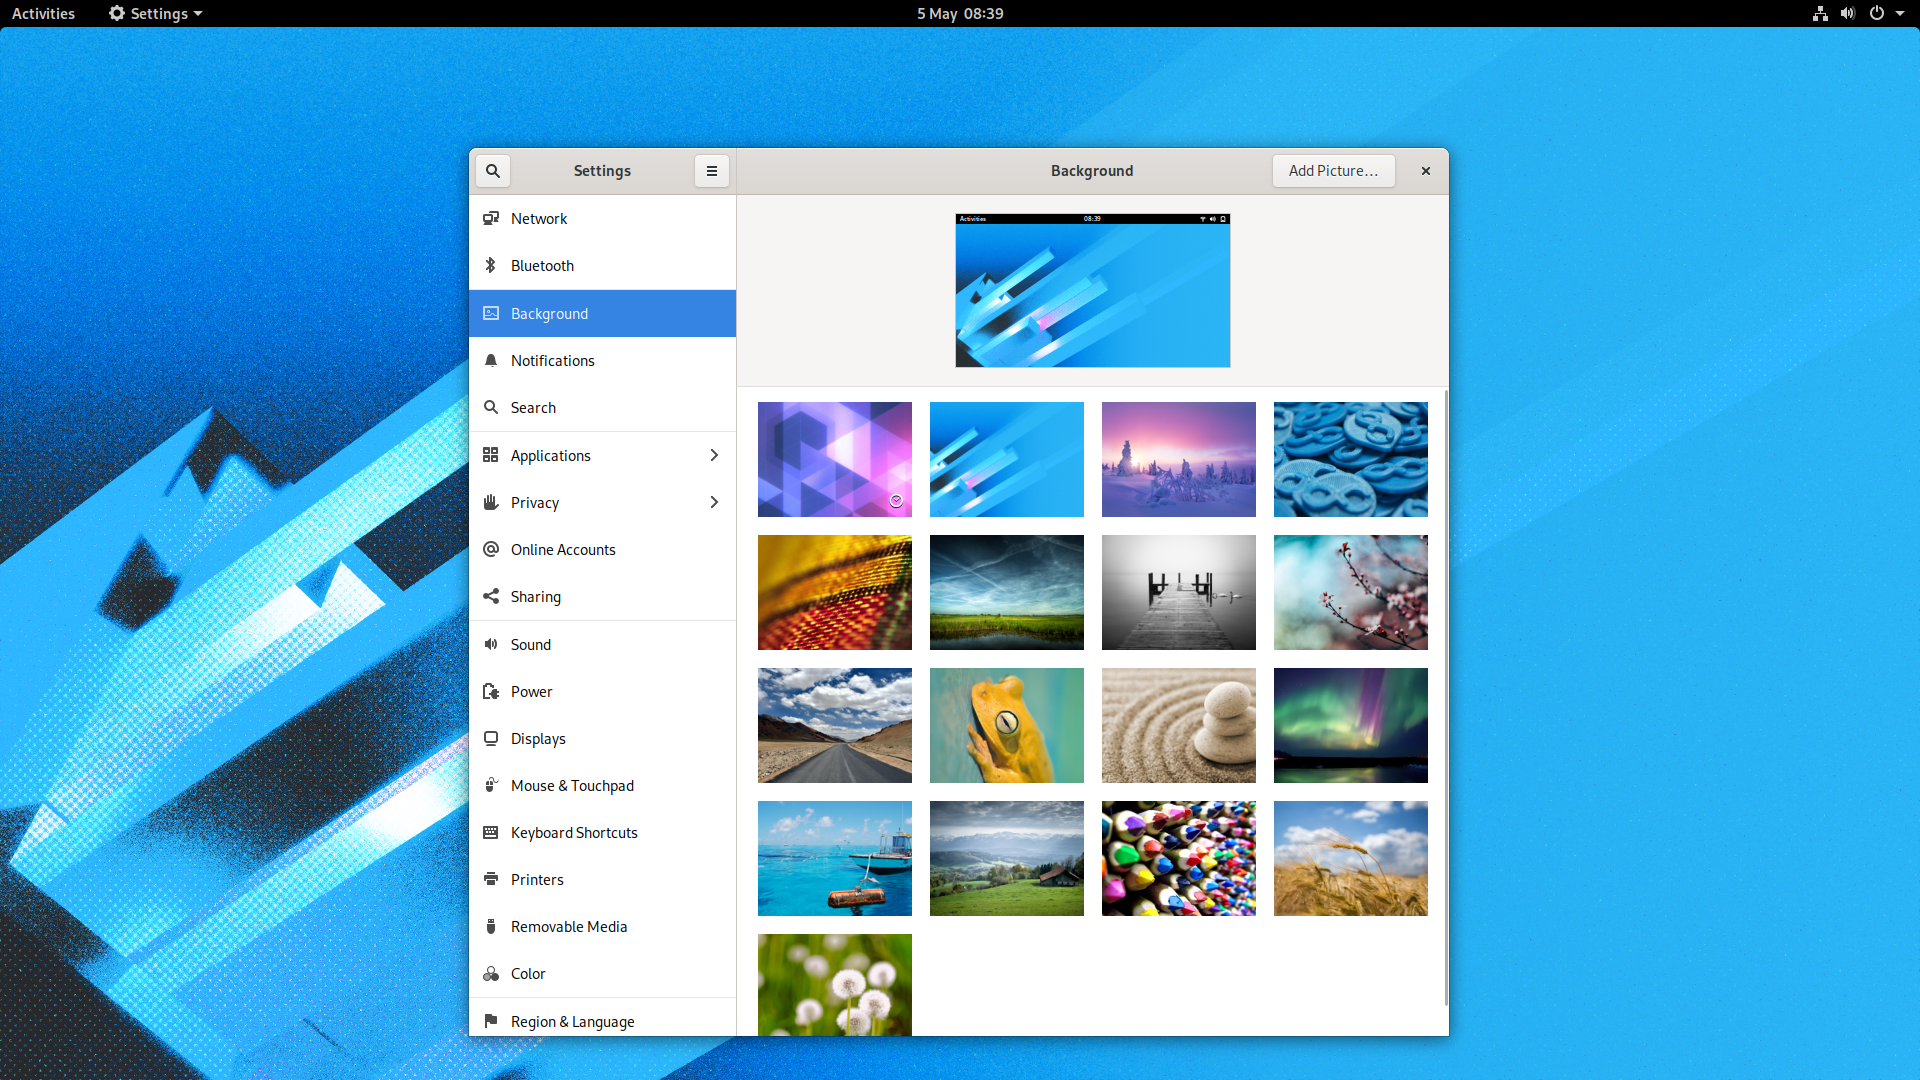
Task: Click the Notifications bell icon
Action: [491, 361]
